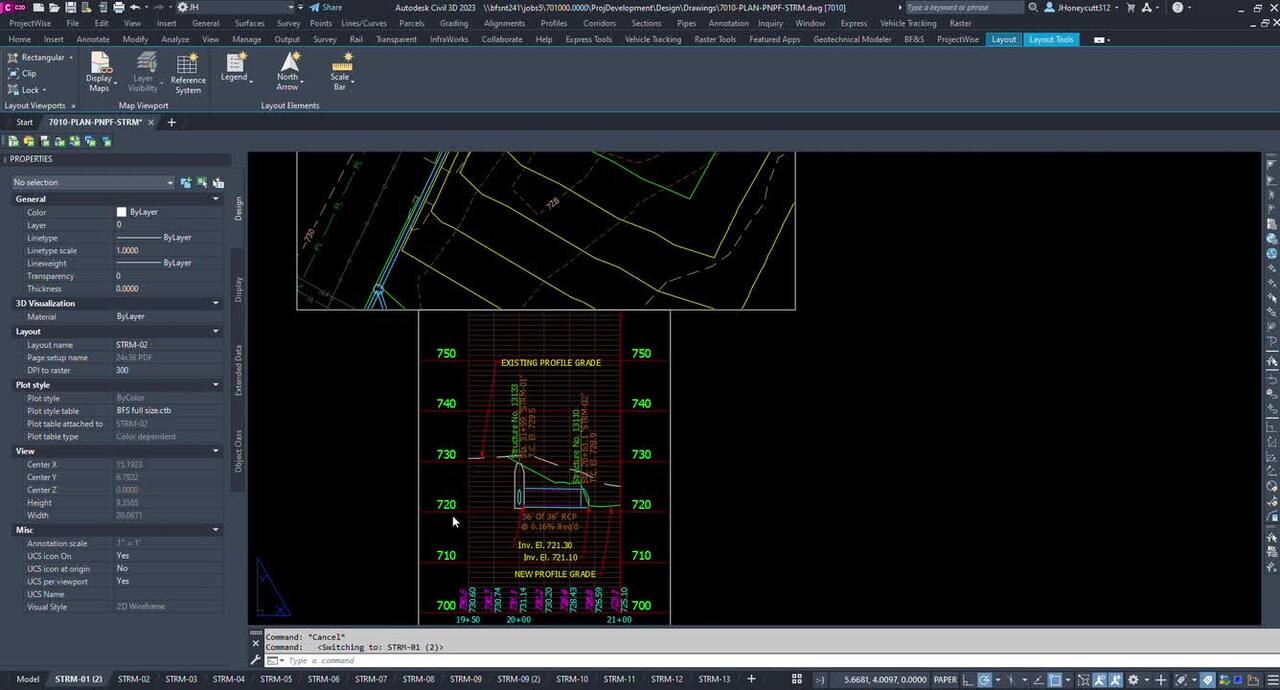Open the No selection object dropdown

point(92,182)
